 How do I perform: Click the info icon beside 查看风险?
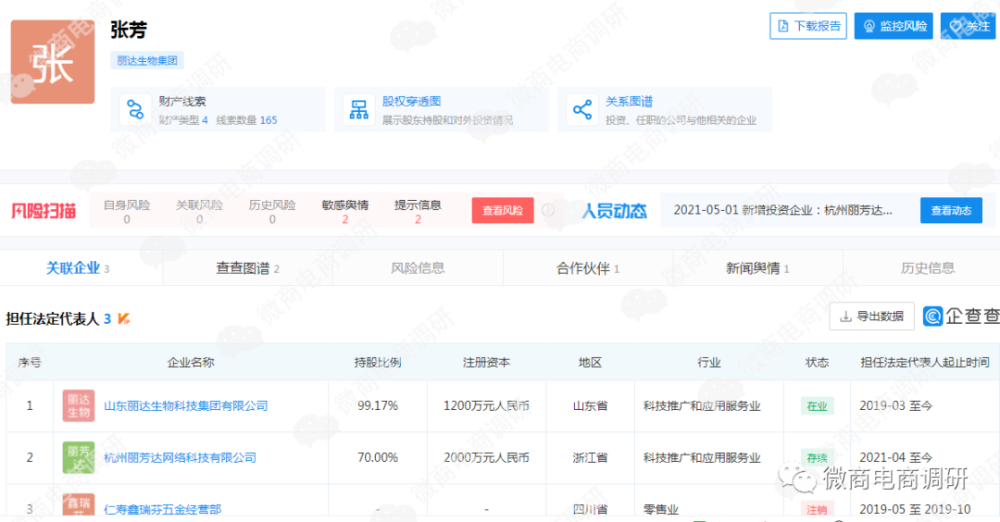(x=548, y=210)
